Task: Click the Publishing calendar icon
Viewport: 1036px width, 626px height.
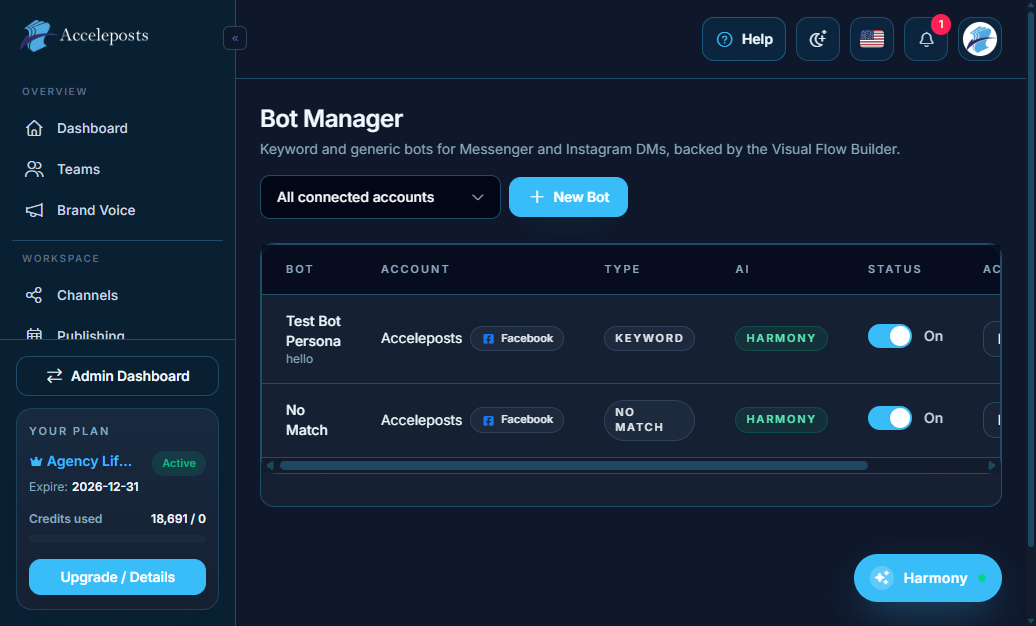Action: tap(34, 334)
